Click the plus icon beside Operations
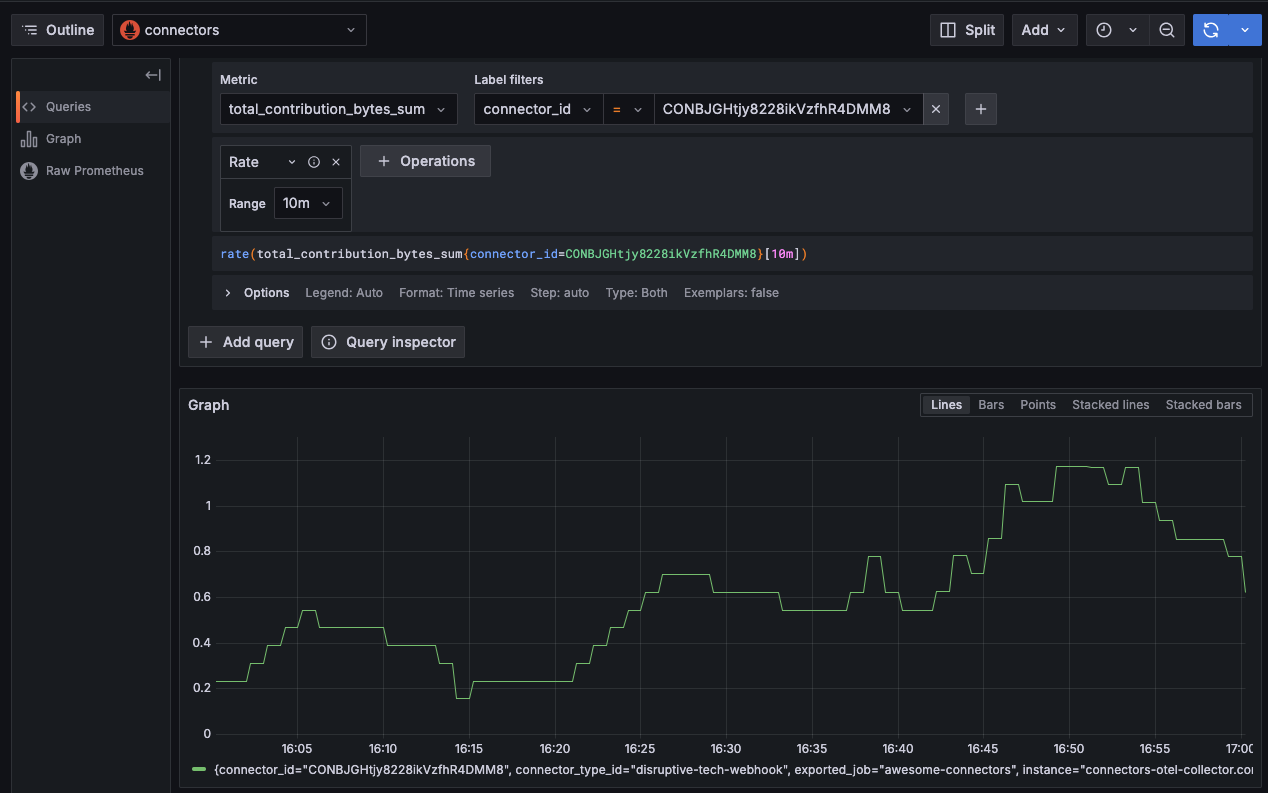 click(x=384, y=161)
